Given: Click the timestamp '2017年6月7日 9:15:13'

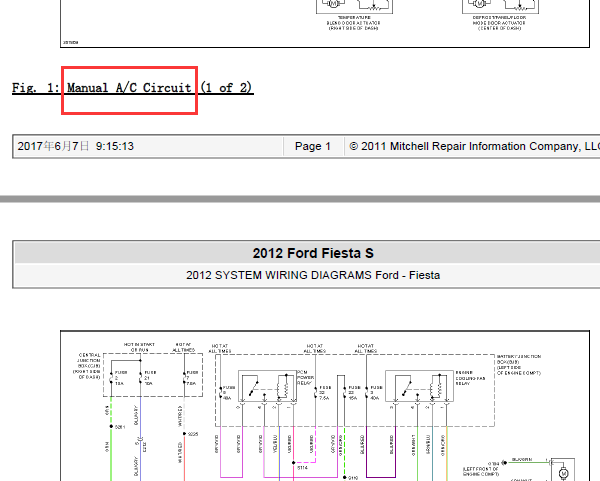Looking at the screenshot, I should (x=75, y=146).
